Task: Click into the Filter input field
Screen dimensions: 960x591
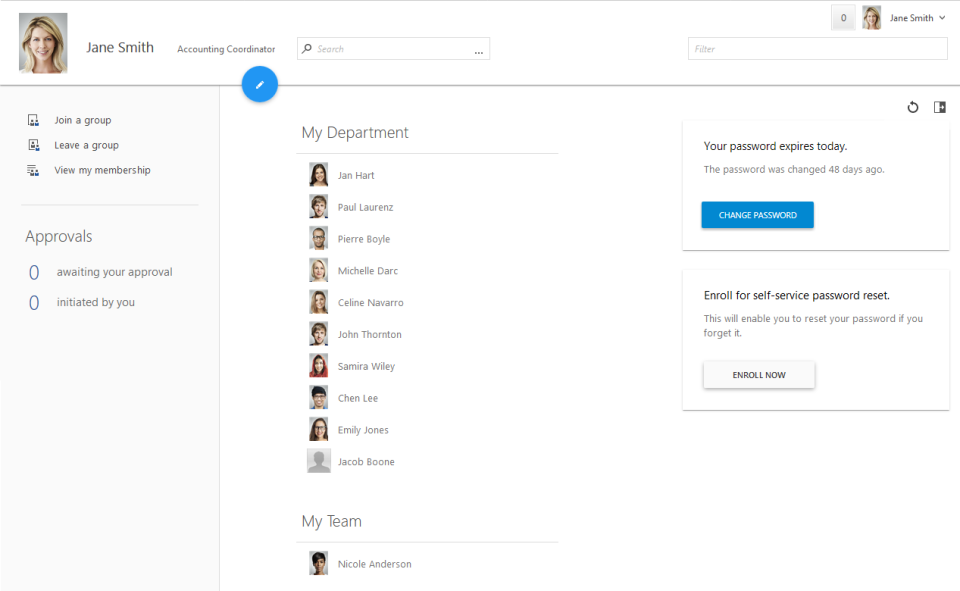Action: pyautogui.click(x=817, y=49)
